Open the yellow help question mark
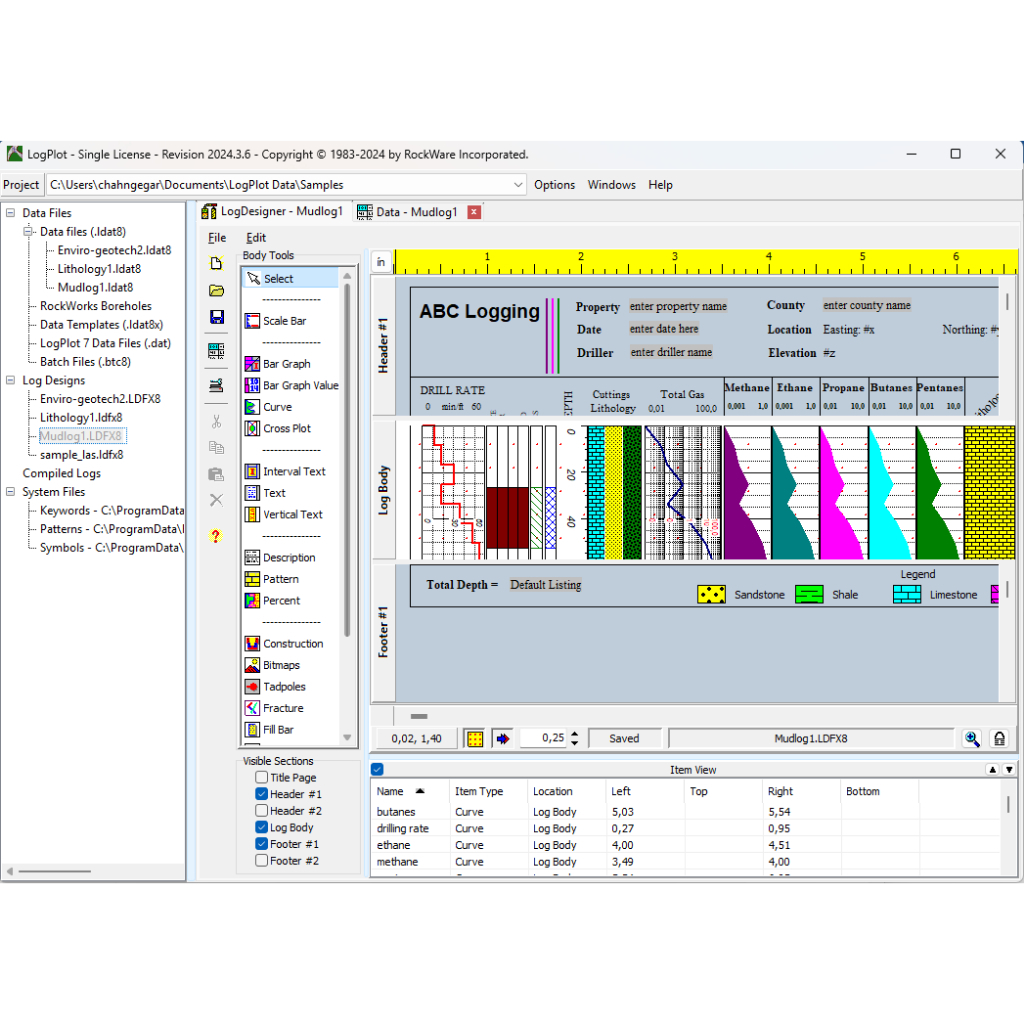 click(x=216, y=536)
